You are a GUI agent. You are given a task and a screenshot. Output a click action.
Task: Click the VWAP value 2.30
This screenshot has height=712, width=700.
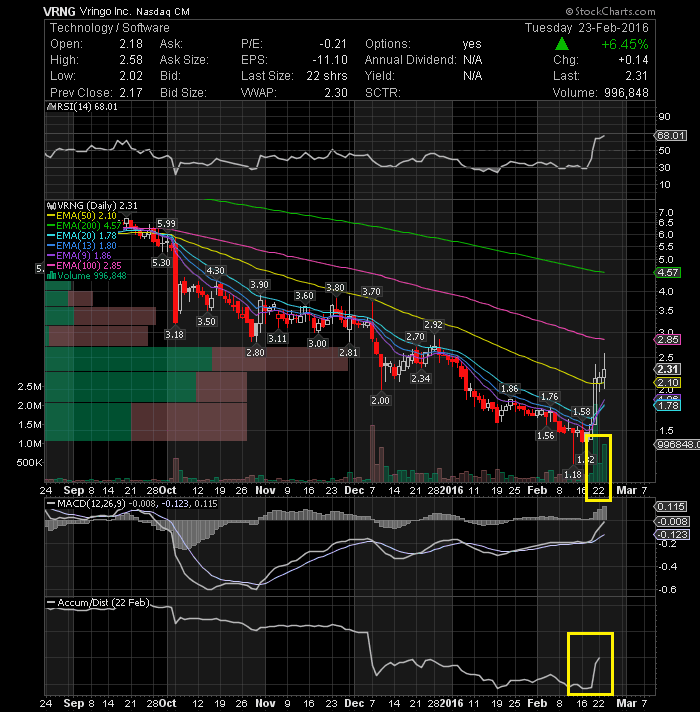coord(335,93)
